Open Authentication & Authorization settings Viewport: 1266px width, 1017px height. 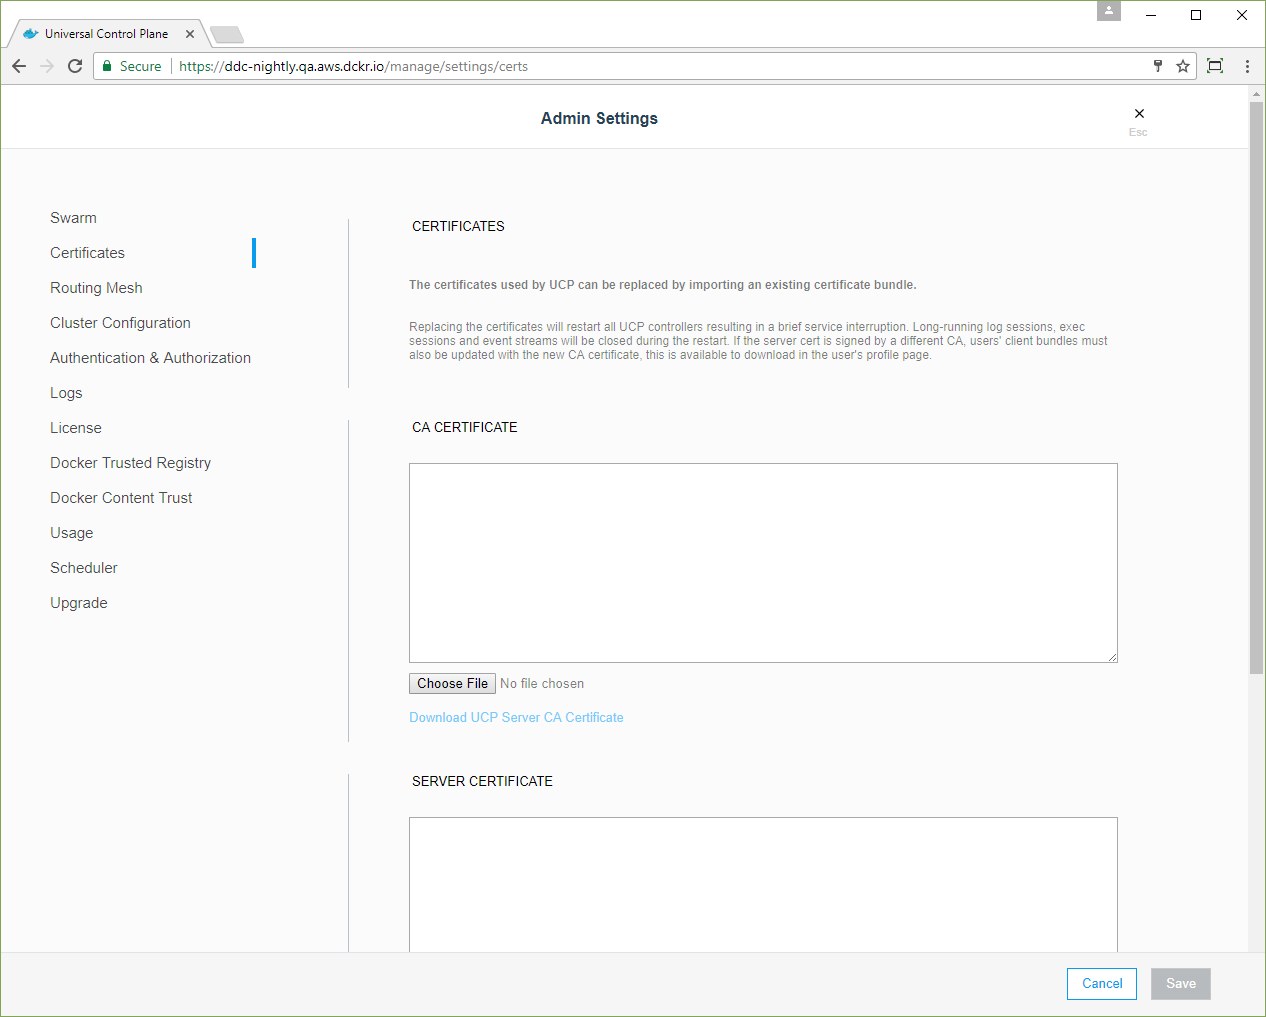[150, 358]
